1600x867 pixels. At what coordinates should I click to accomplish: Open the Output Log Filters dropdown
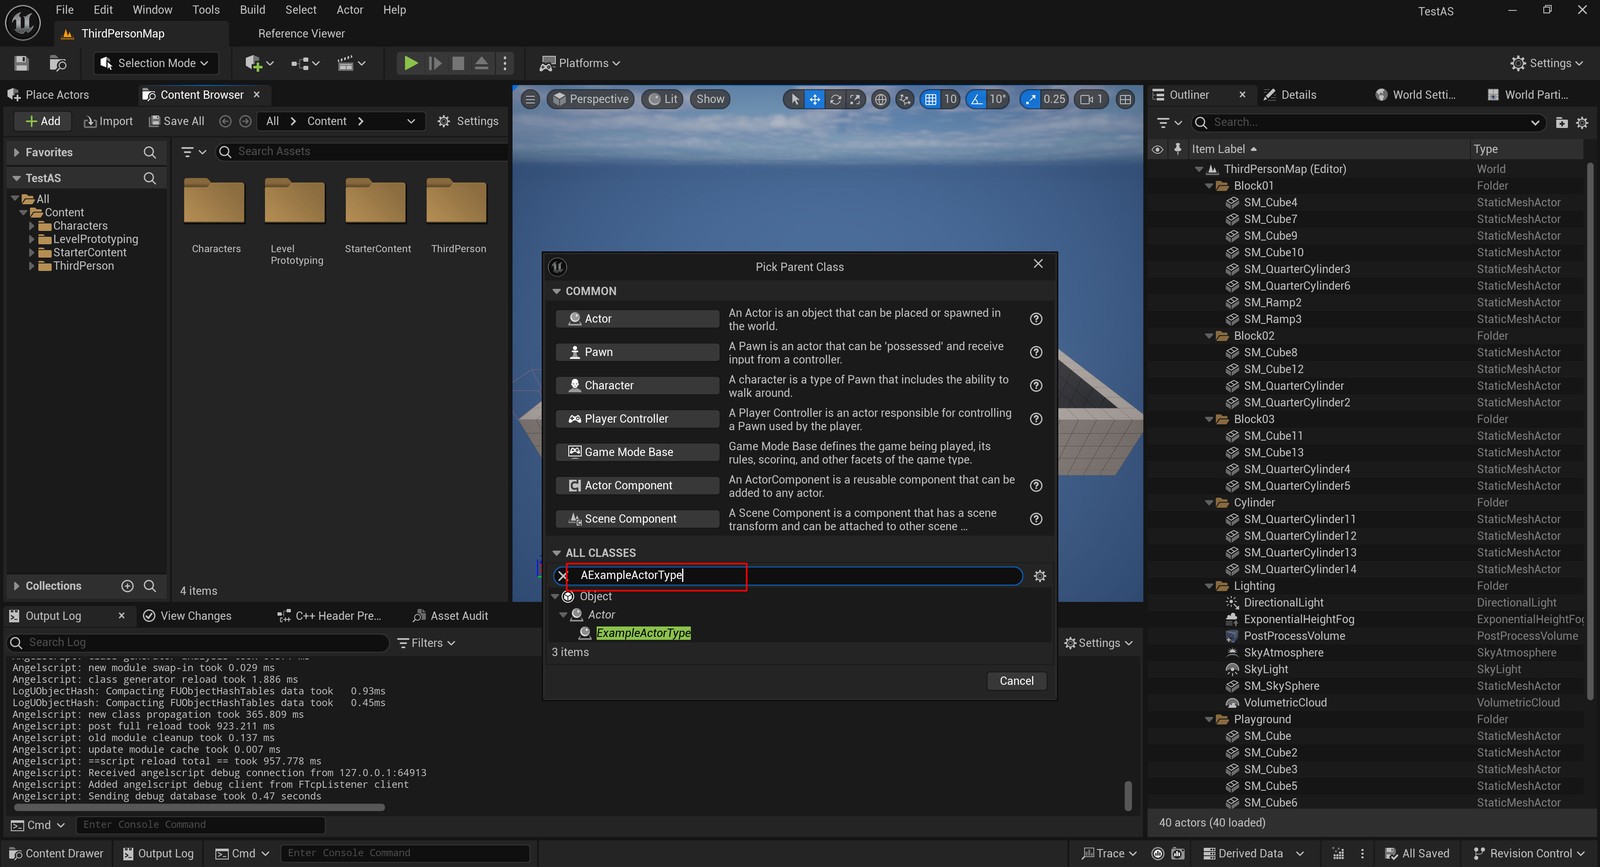tap(426, 643)
